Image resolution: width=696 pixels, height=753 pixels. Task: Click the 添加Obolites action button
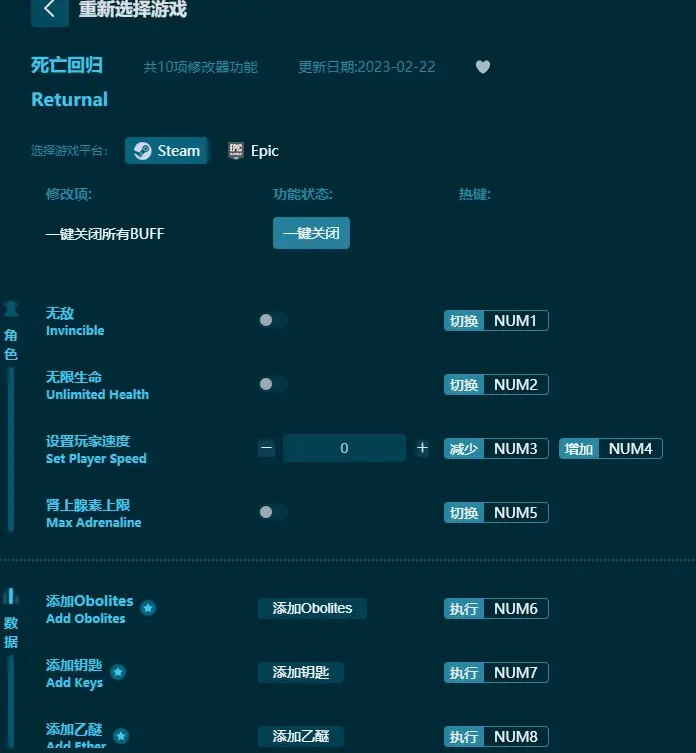(312, 608)
